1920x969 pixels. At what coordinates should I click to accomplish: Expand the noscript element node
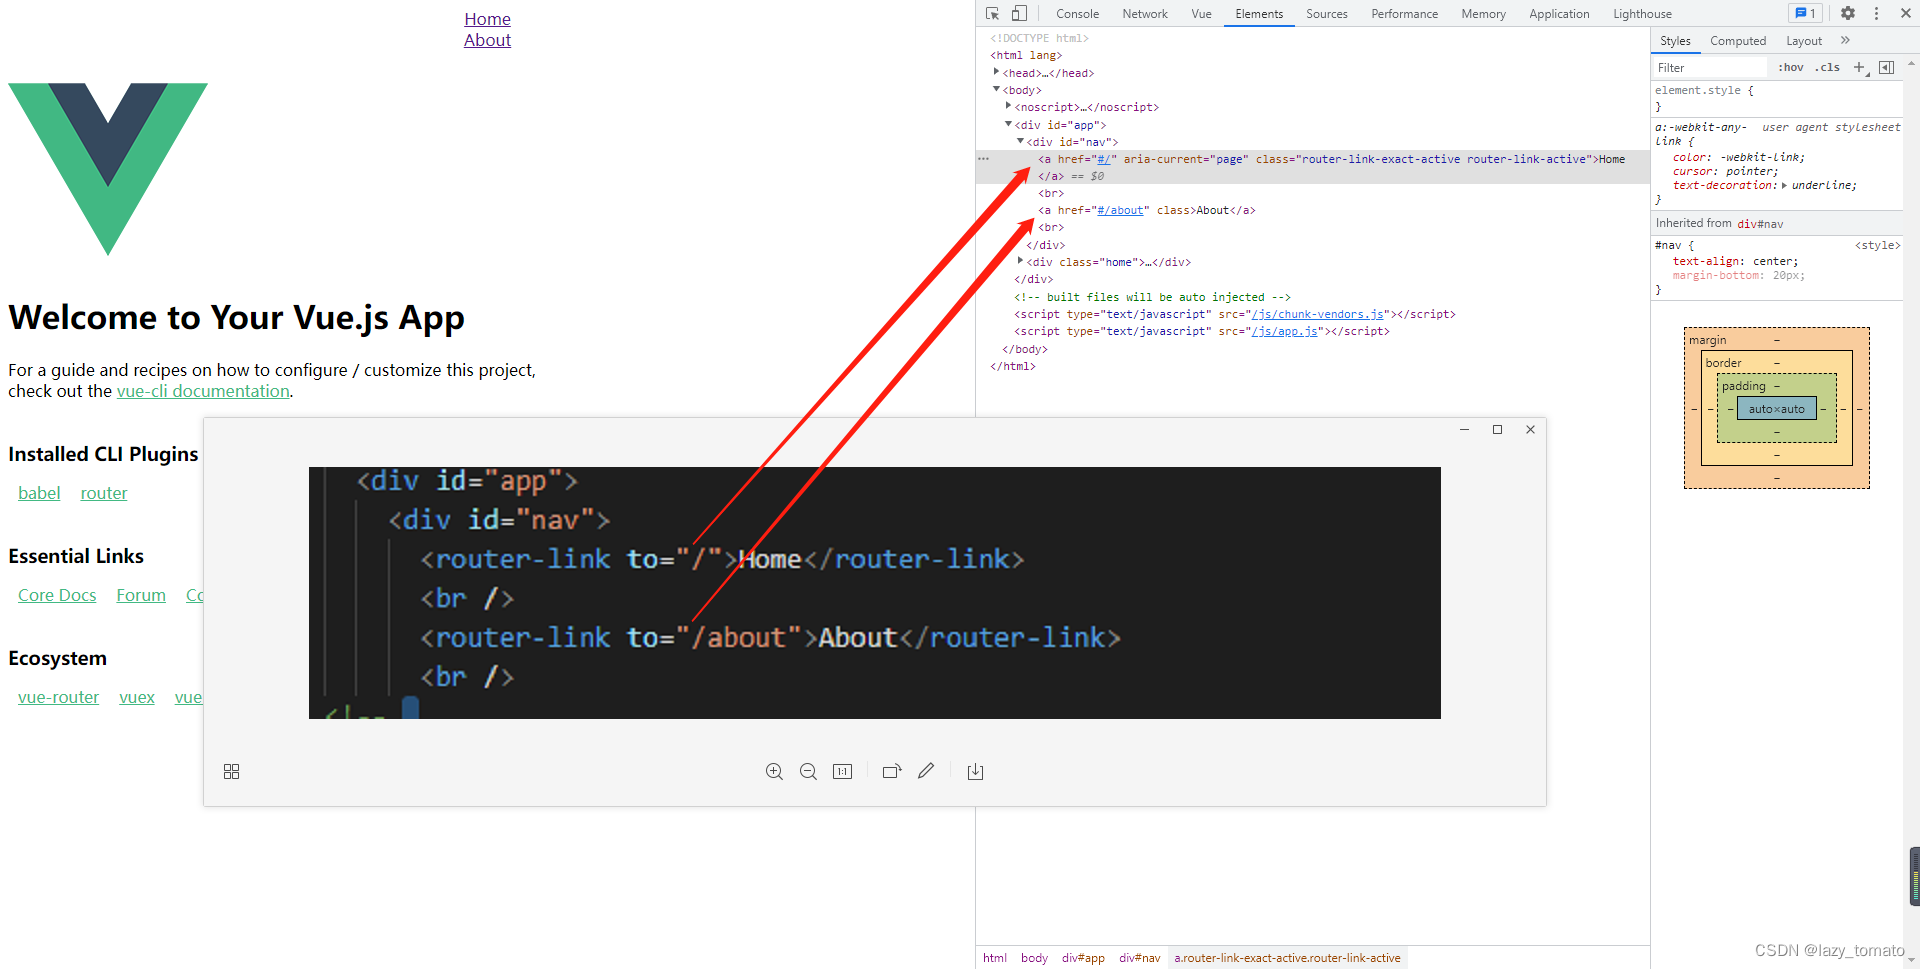point(1008,106)
